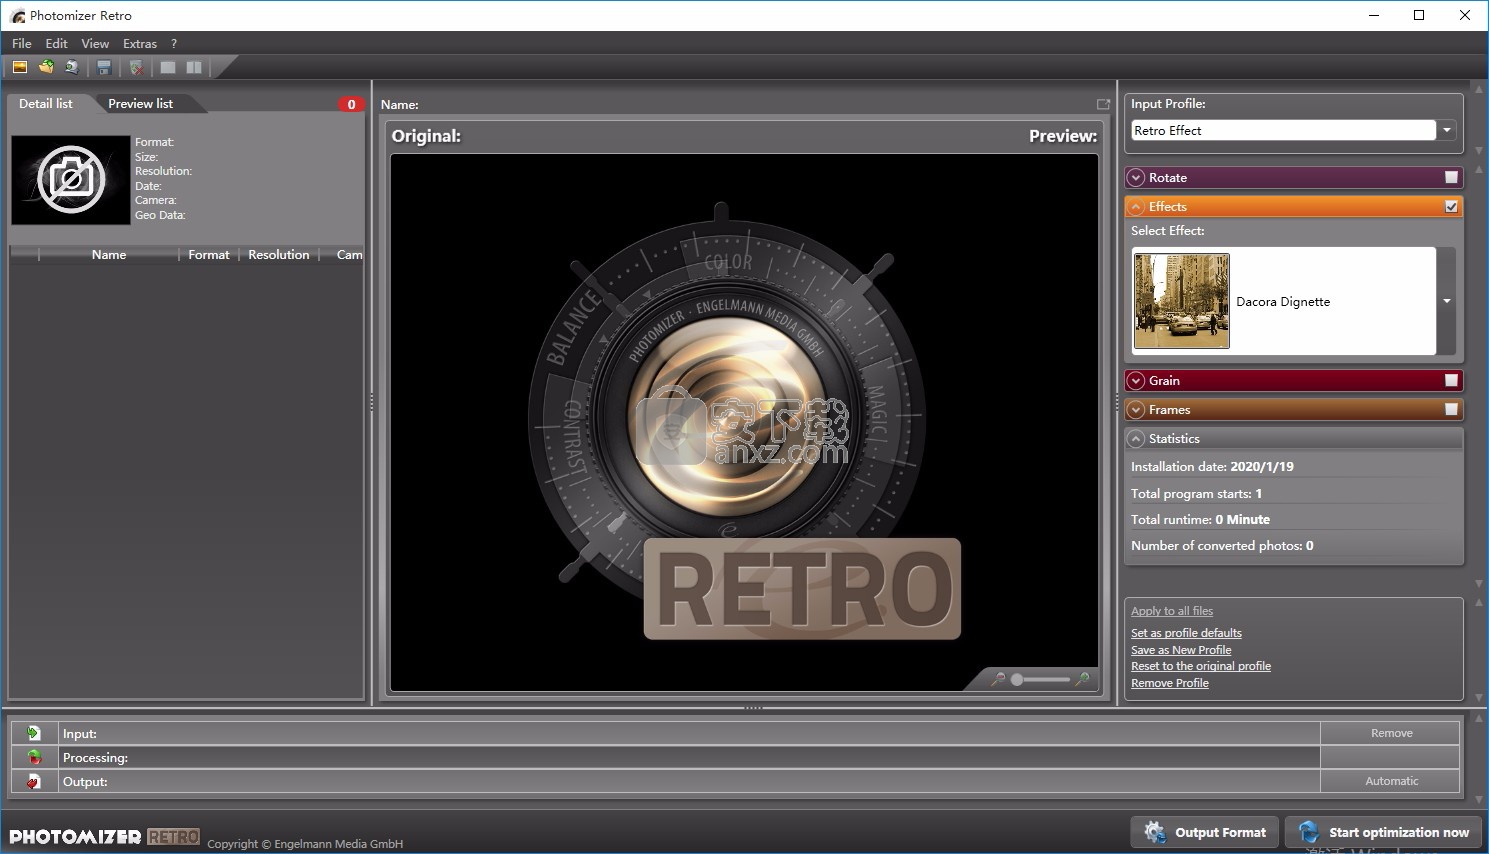Expand the Rotate section
Image resolution: width=1489 pixels, height=854 pixels.
(x=1136, y=177)
